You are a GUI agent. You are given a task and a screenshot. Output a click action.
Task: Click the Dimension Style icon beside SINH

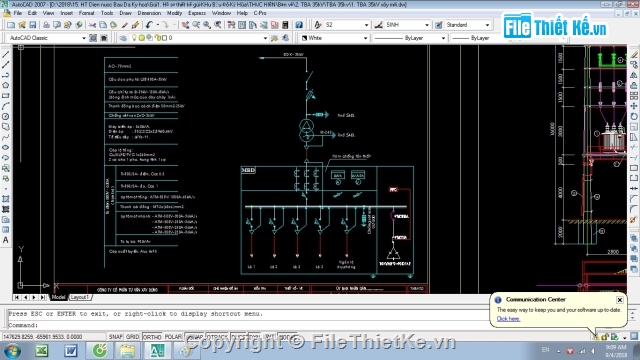pos(378,25)
